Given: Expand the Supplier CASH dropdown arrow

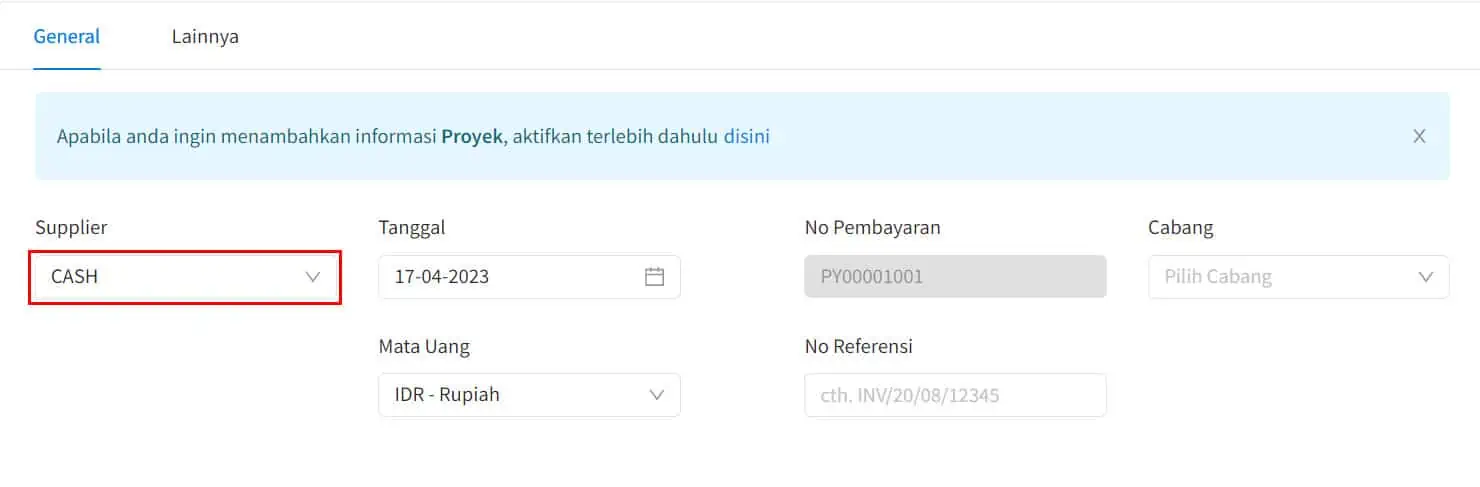Looking at the screenshot, I should click(313, 277).
